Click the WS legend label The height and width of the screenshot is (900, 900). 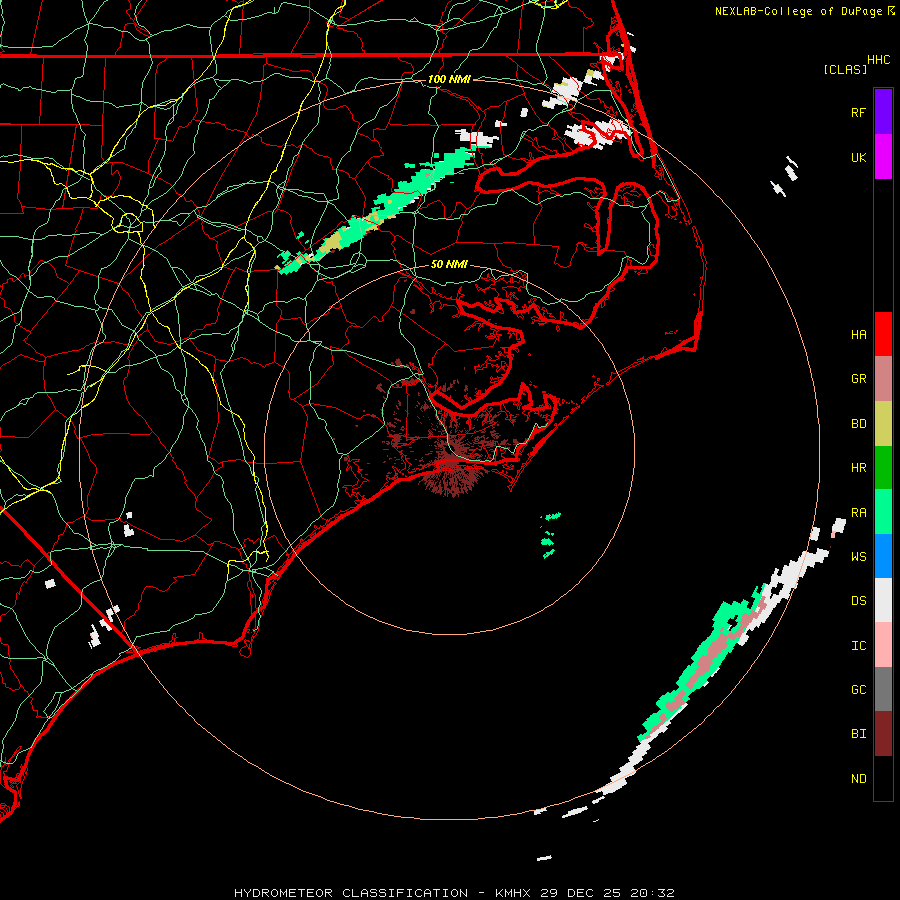(858, 557)
